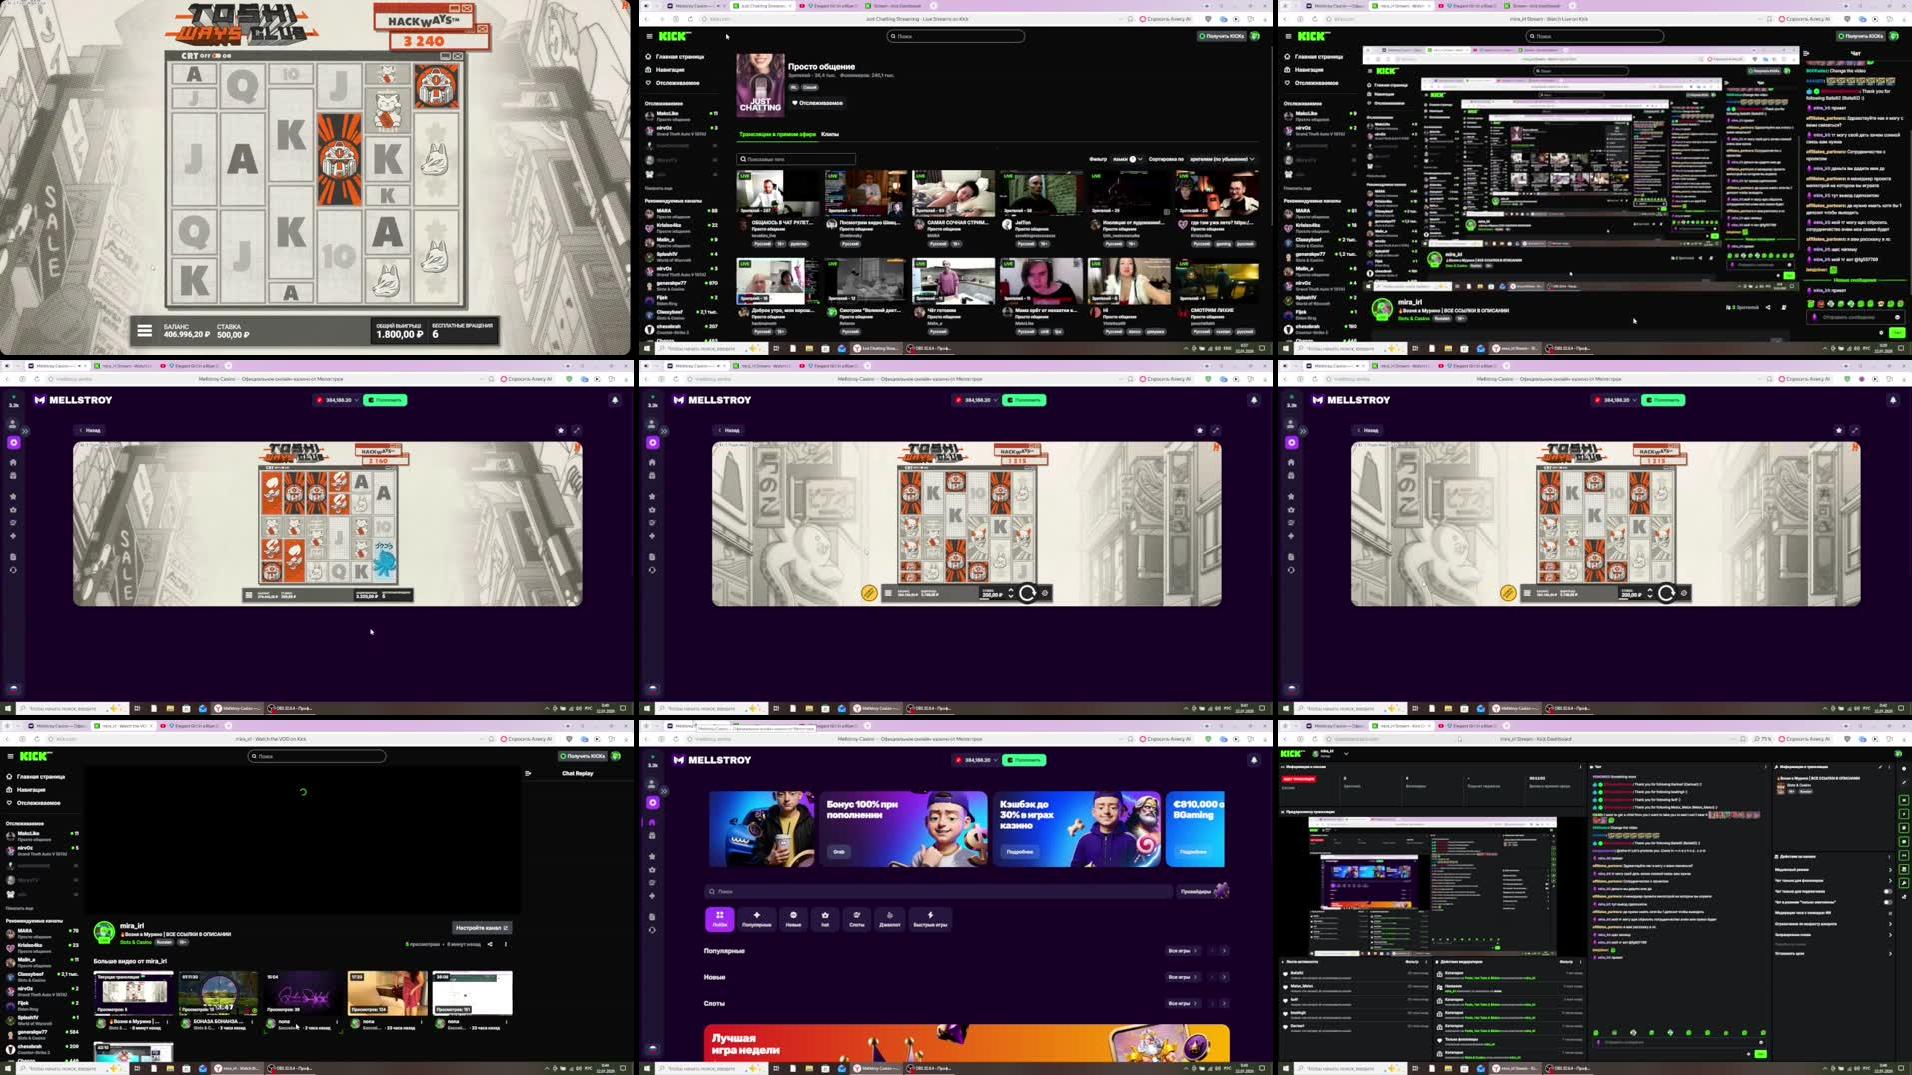
Task: Switch to the Клипы tab on Kick
Action: (x=830, y=134)
